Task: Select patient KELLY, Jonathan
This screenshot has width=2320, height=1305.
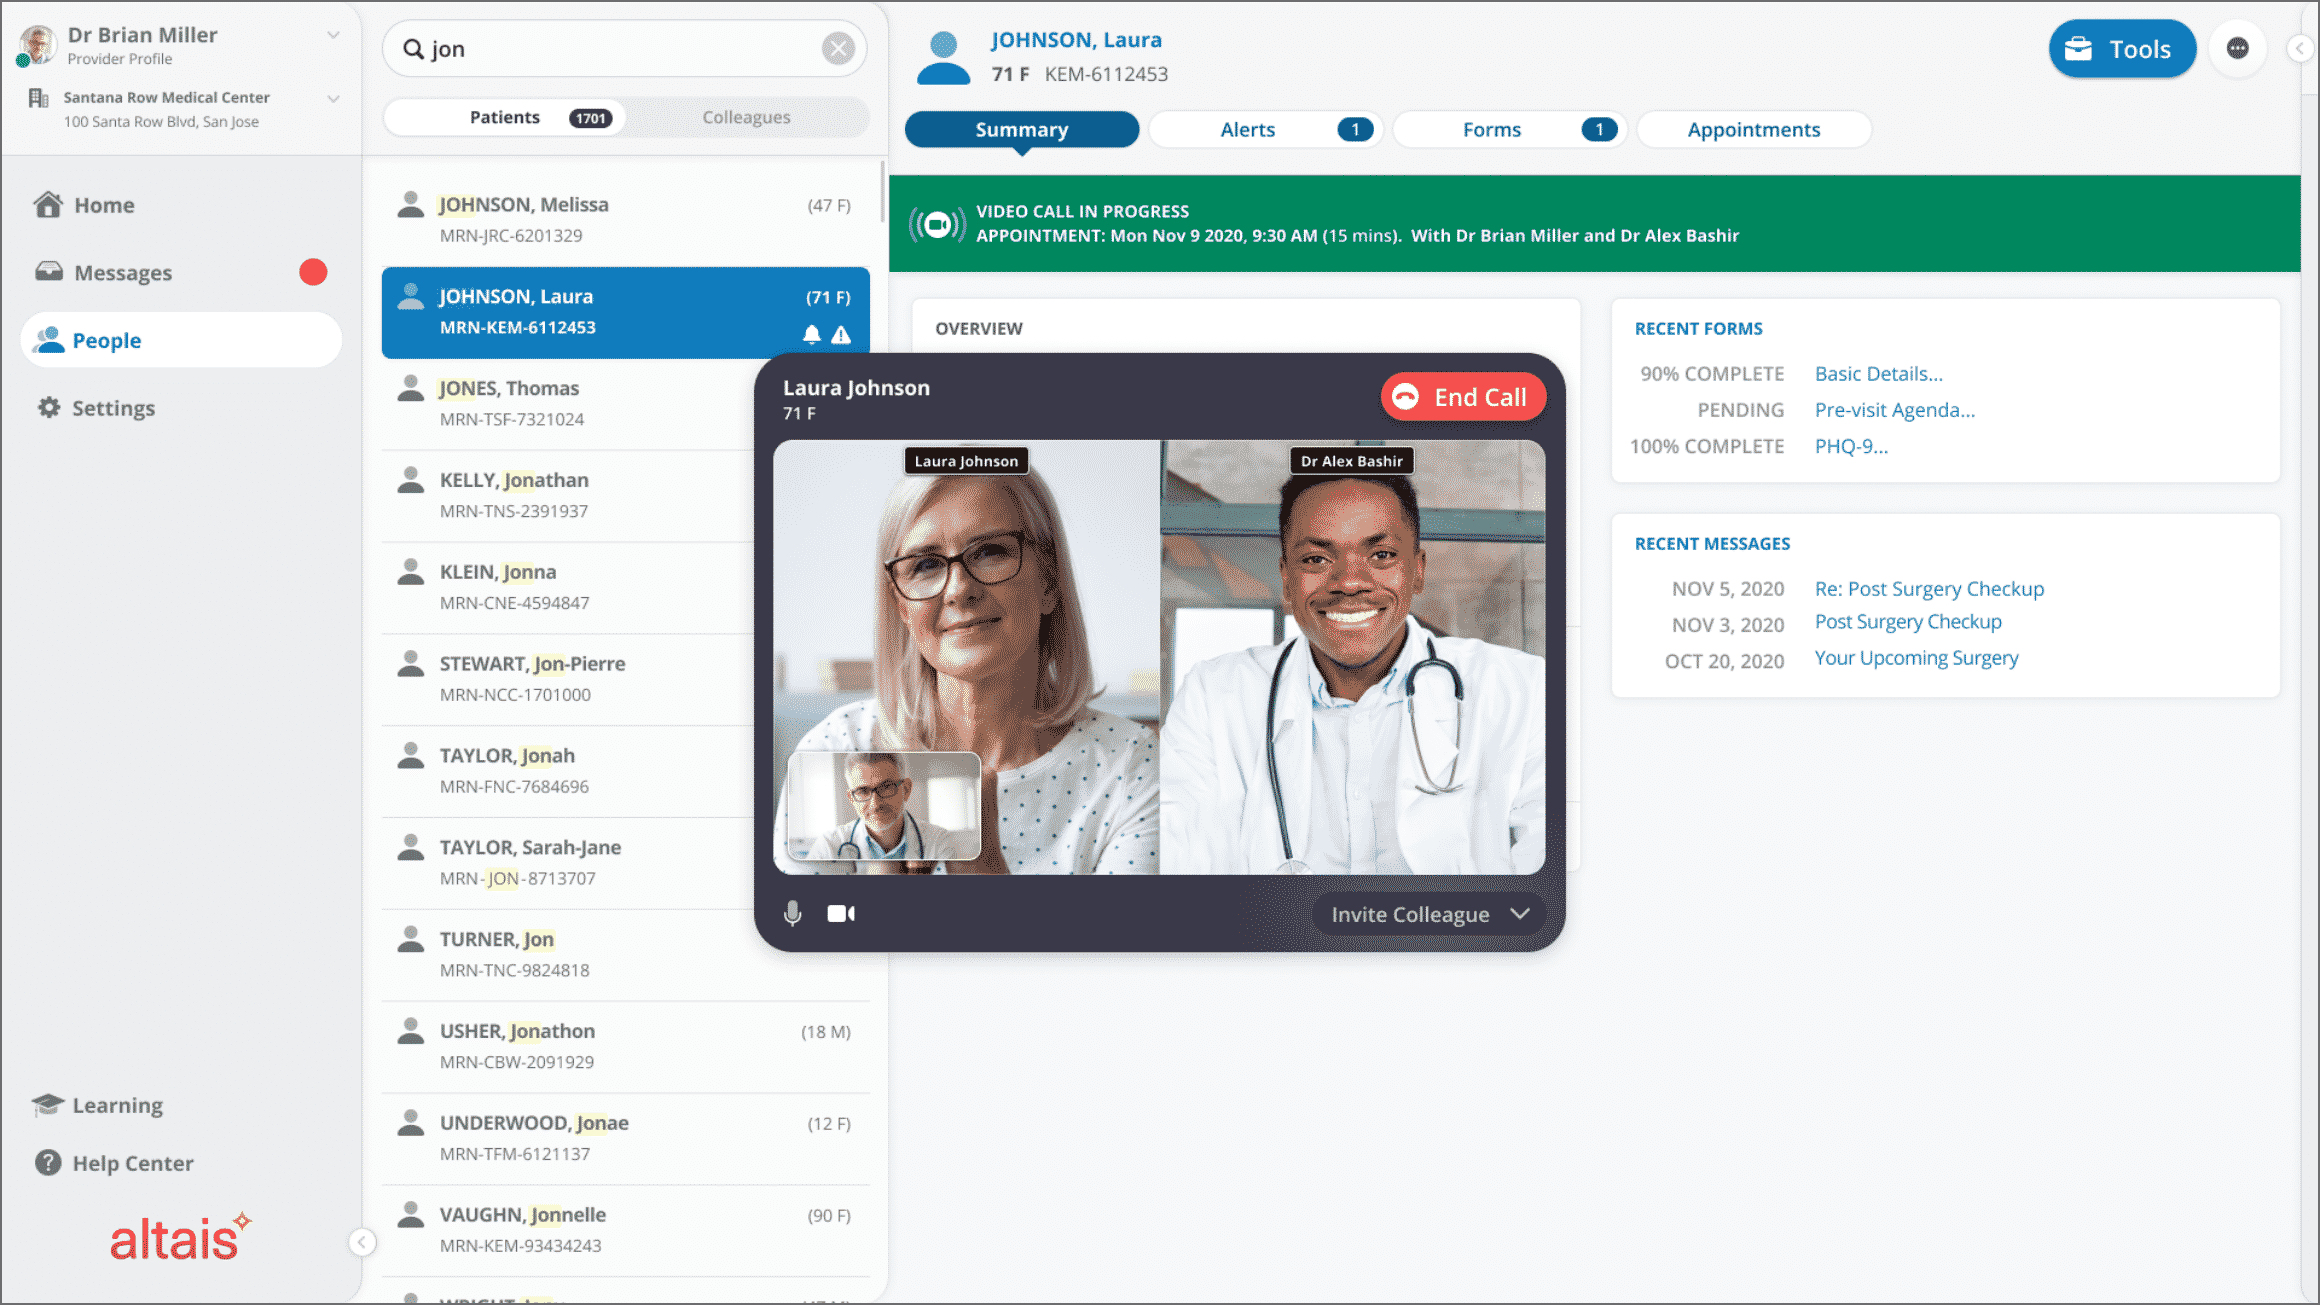Action: [570, 496]
